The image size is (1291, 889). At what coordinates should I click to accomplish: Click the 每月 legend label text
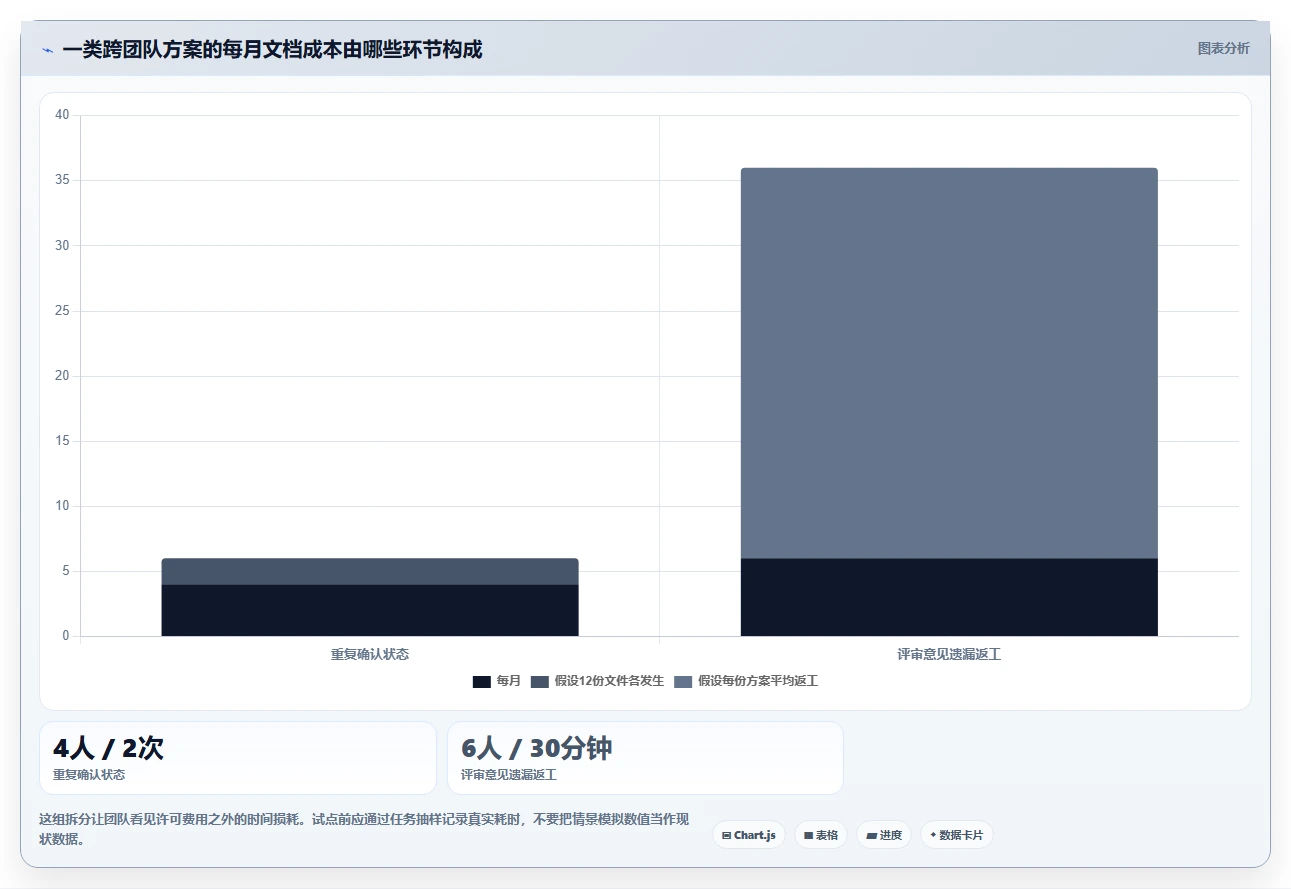coord(509,681)
